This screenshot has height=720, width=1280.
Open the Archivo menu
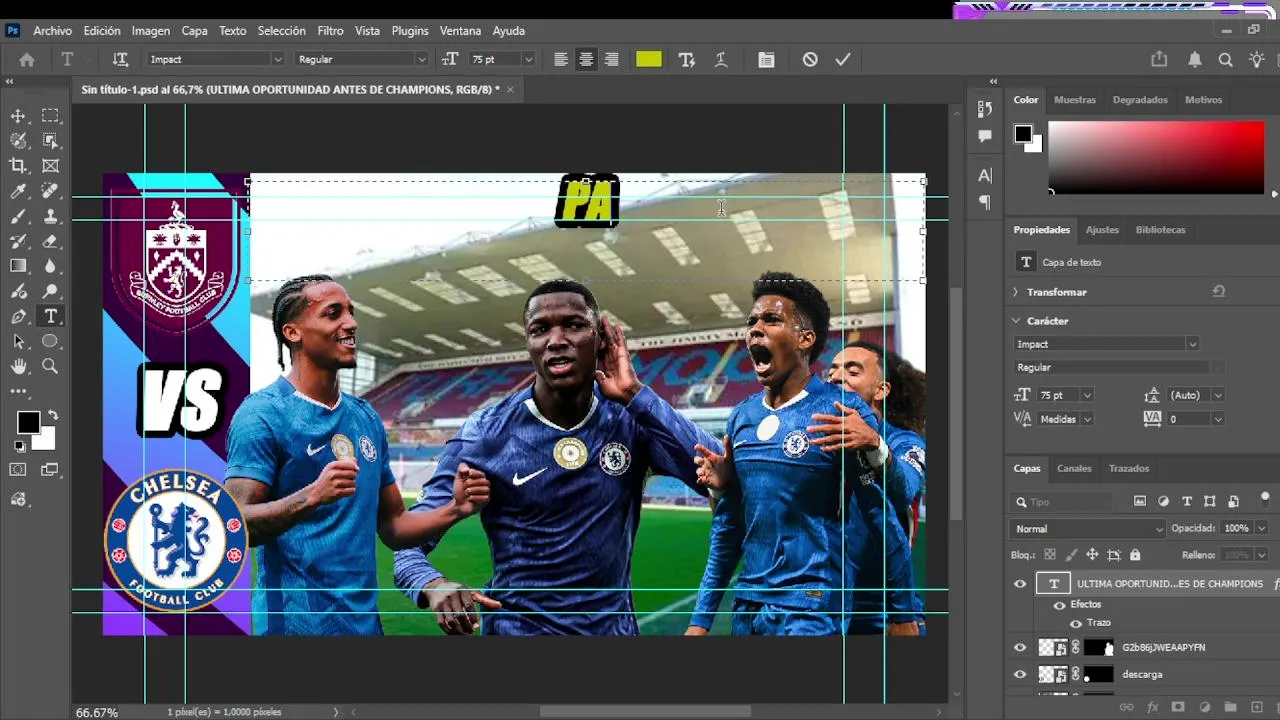(x=53, y=31)
